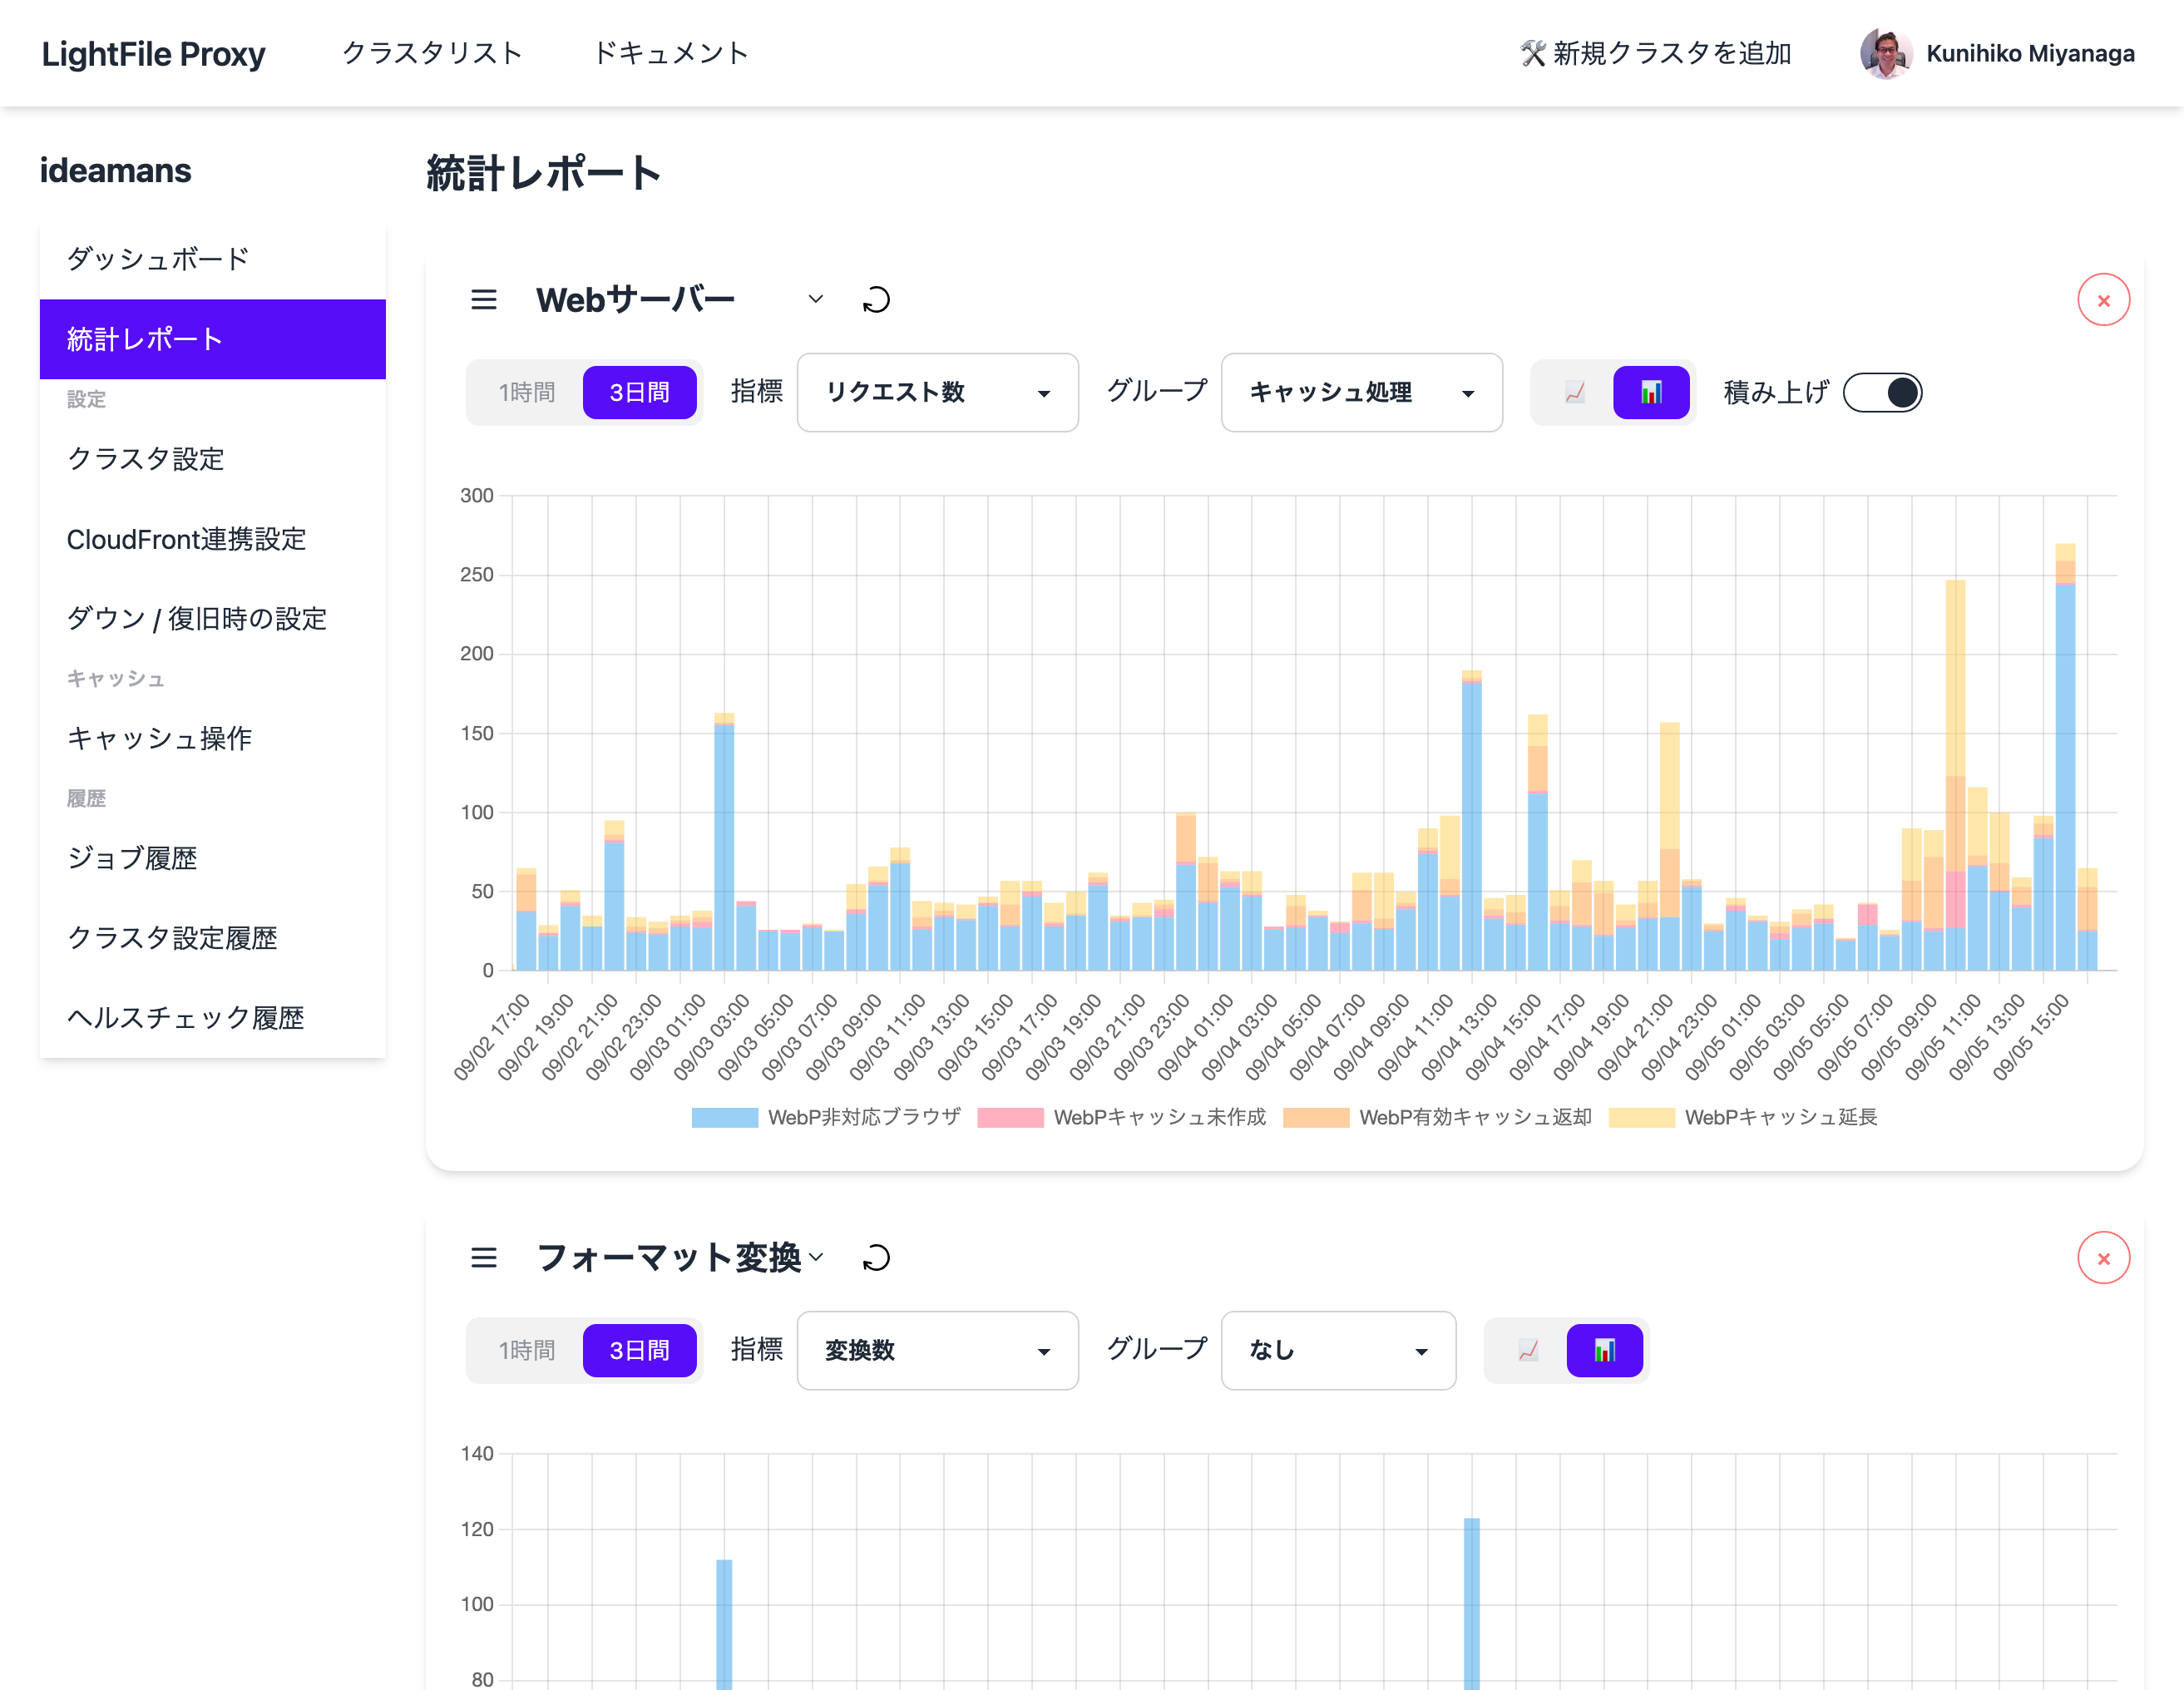Remove the Webサーバー panel with red X

pyautogui.click(x=2103, y=300)
